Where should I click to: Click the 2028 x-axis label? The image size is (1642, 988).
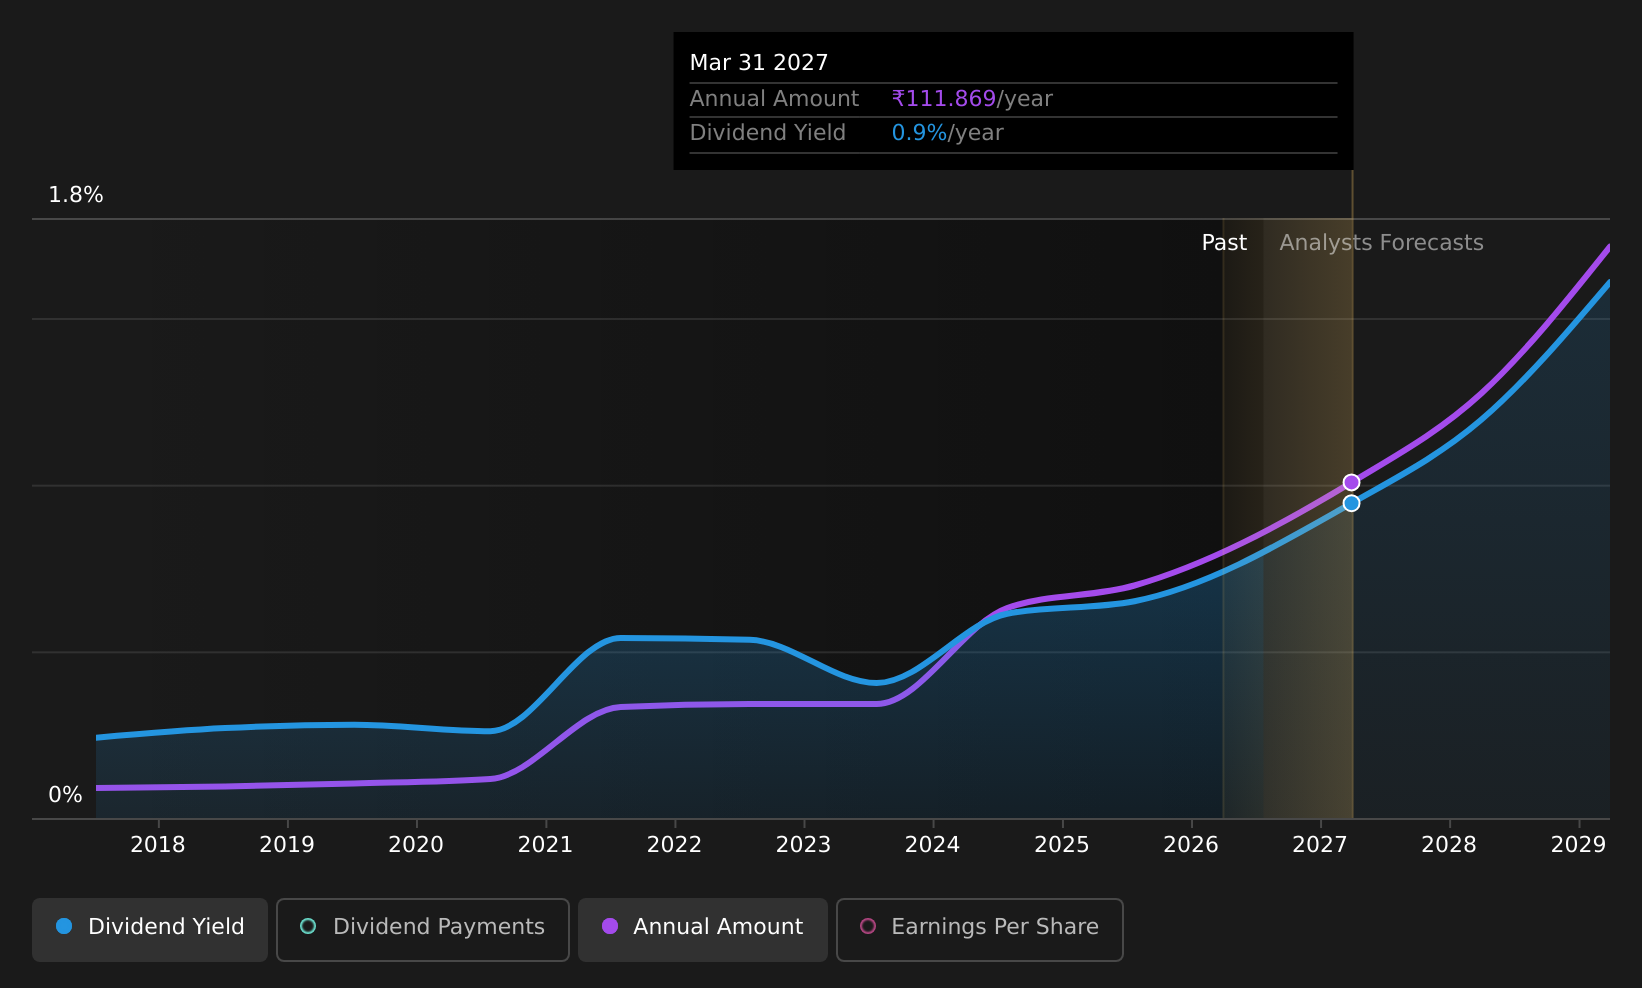[1449, 845]
